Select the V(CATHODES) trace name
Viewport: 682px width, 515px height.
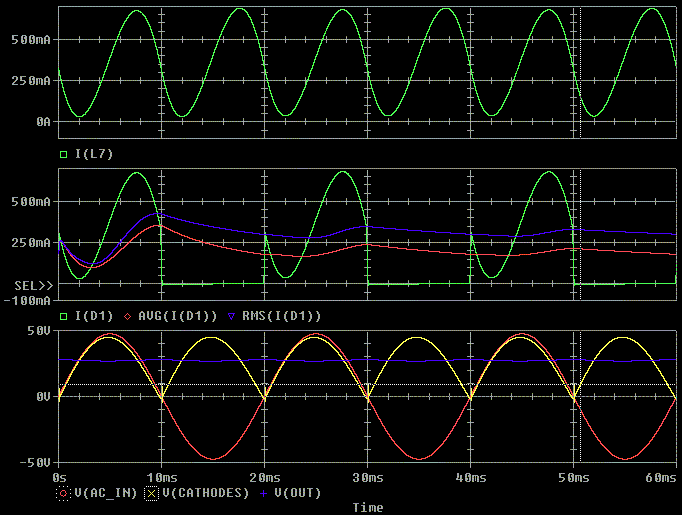pos(198,493)
